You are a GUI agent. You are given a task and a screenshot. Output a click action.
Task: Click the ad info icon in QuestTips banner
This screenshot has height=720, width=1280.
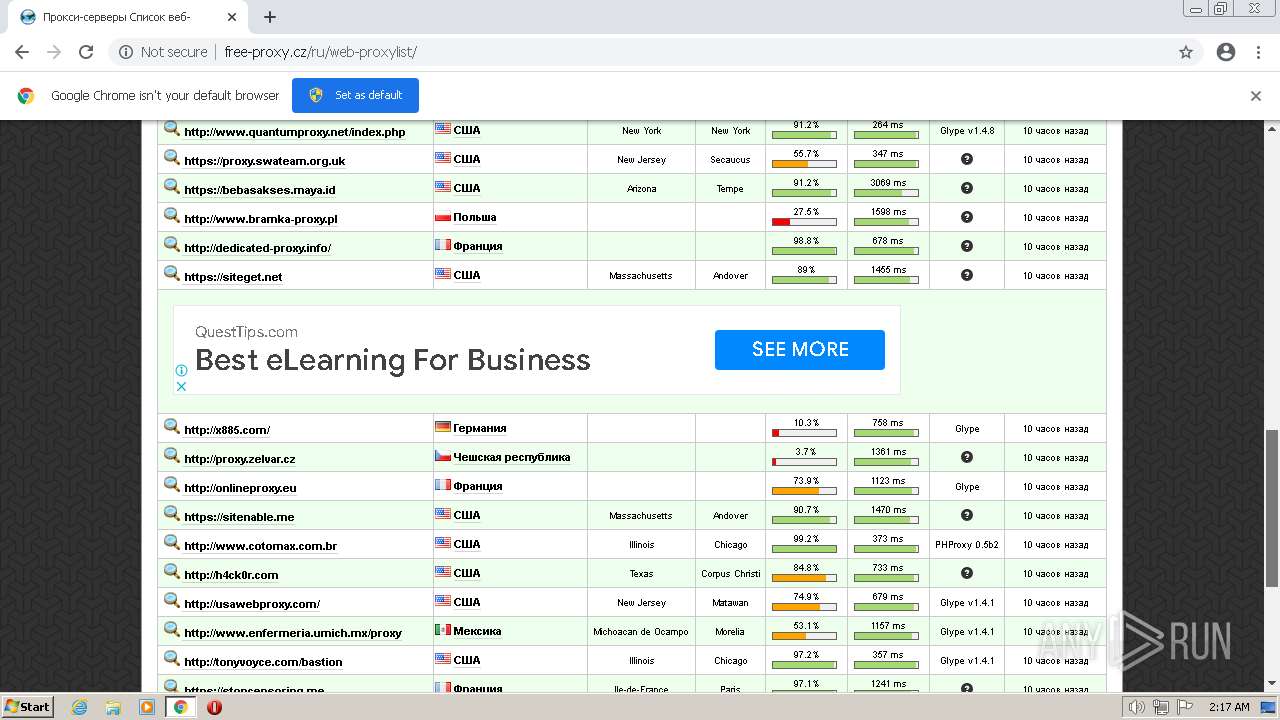coord(182,371)
